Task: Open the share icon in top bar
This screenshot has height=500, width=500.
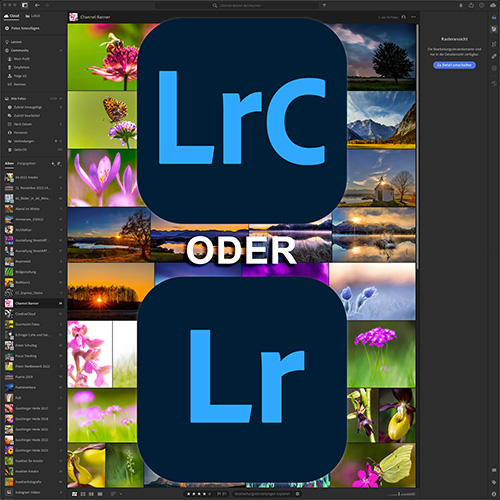Action: pos(471,5)
